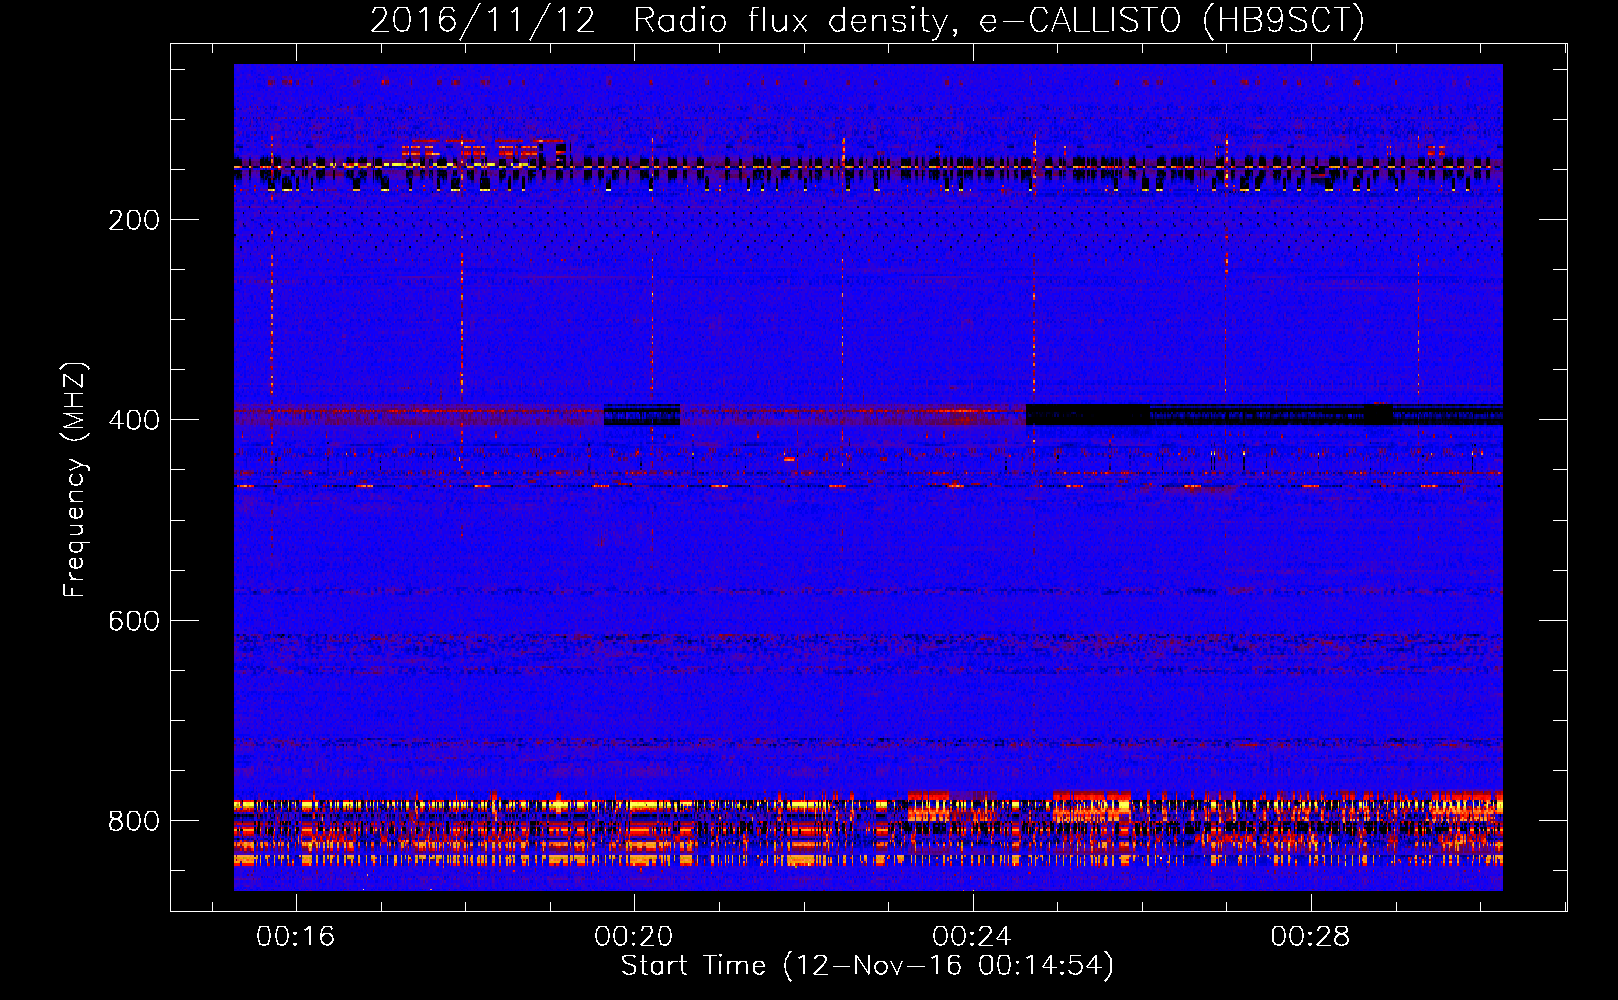Click the long black data gap at 400 MHz
The height and width of the screenshot is (1000, 1618).
(x=1264, y=414)
